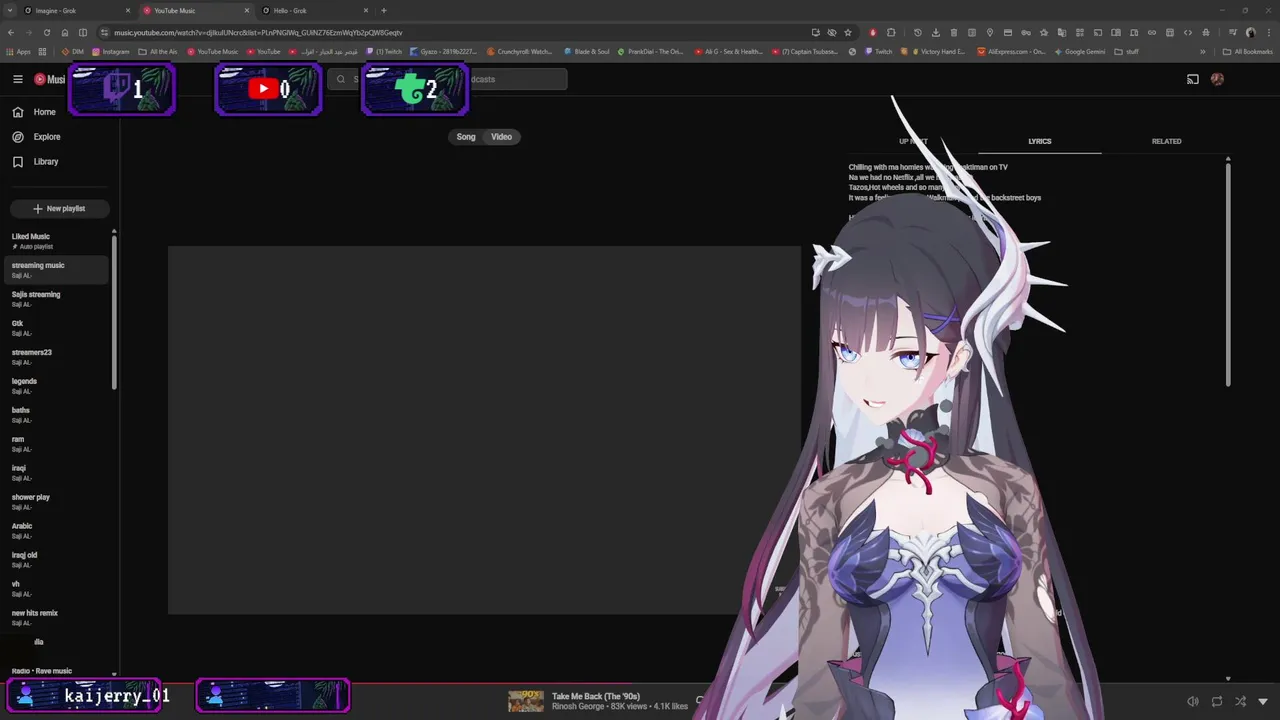Open the Chrome three-dot menu
The height and width of the screenshot is (720, 1280).
click(1269, 32)
